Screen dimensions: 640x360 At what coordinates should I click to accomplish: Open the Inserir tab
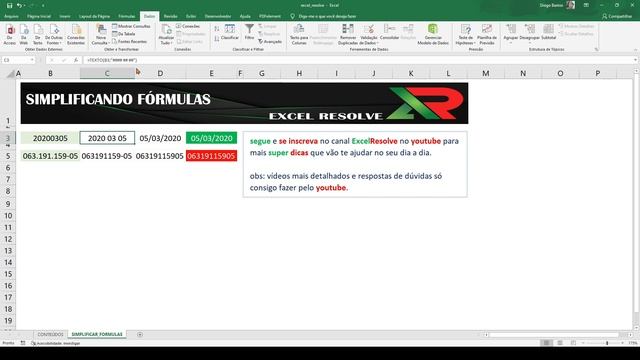pos(65,16)
